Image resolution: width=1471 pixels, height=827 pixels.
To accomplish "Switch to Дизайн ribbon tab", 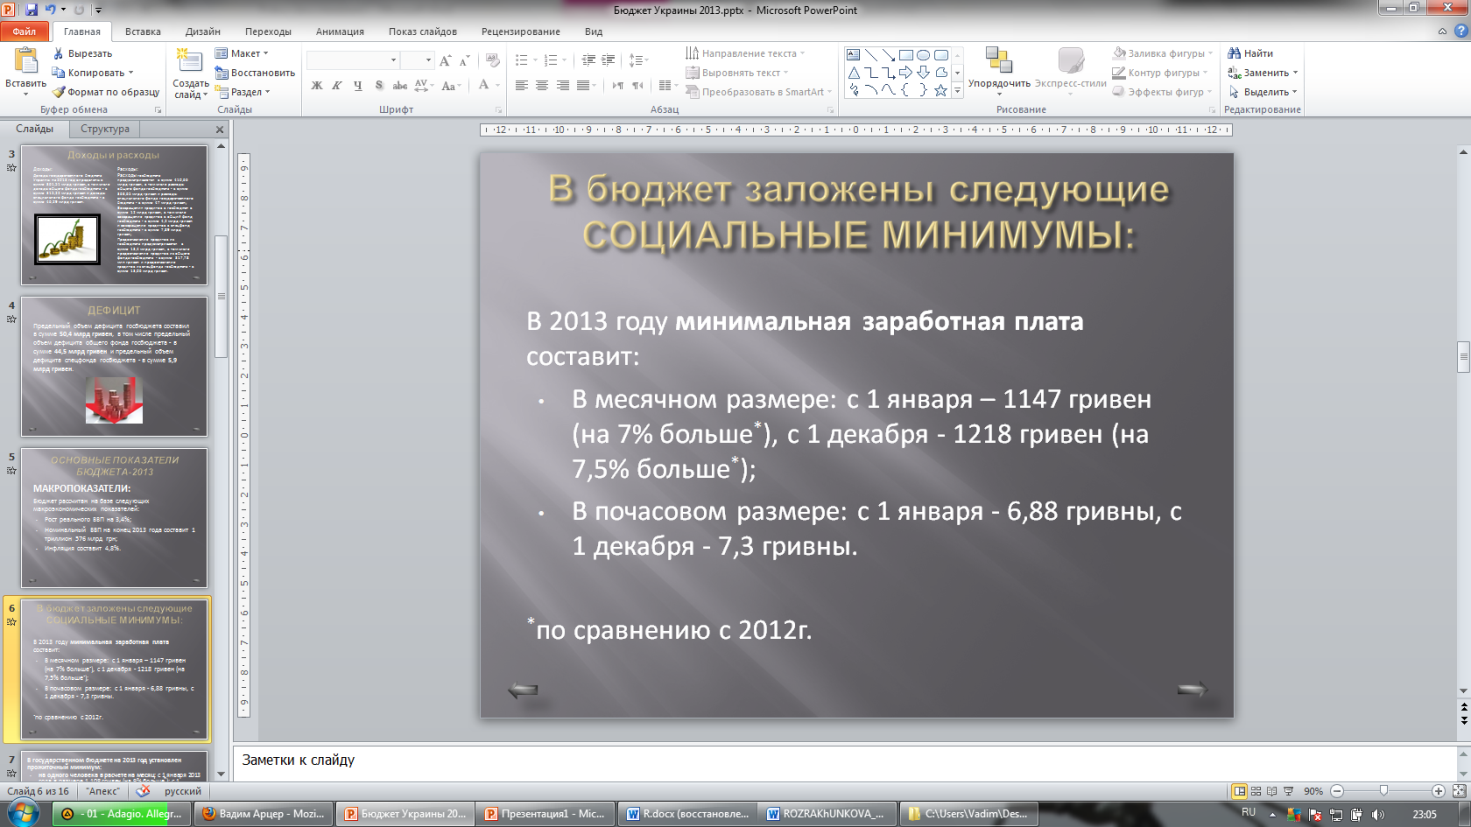I will pyautogui.click(x=203, y=31).
